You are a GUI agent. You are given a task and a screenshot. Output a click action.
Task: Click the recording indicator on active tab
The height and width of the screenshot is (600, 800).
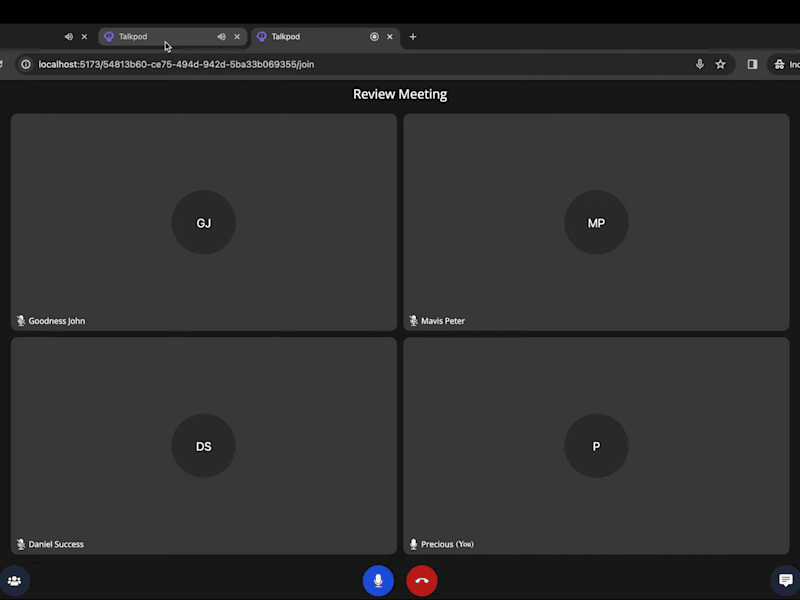[374, 37]
